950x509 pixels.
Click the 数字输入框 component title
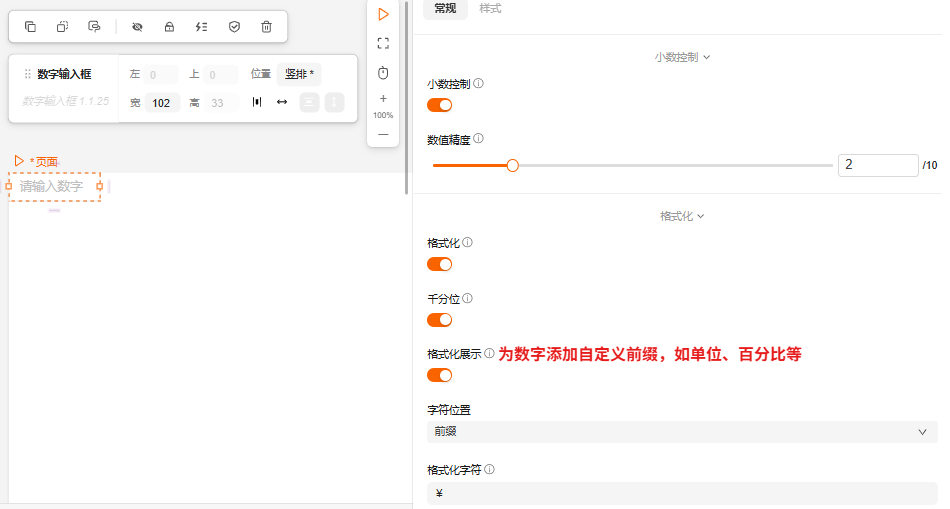64,74
